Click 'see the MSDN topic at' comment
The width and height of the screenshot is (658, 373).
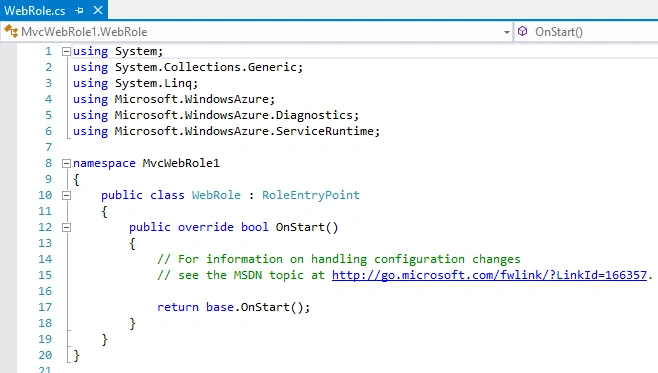[251, 275]
